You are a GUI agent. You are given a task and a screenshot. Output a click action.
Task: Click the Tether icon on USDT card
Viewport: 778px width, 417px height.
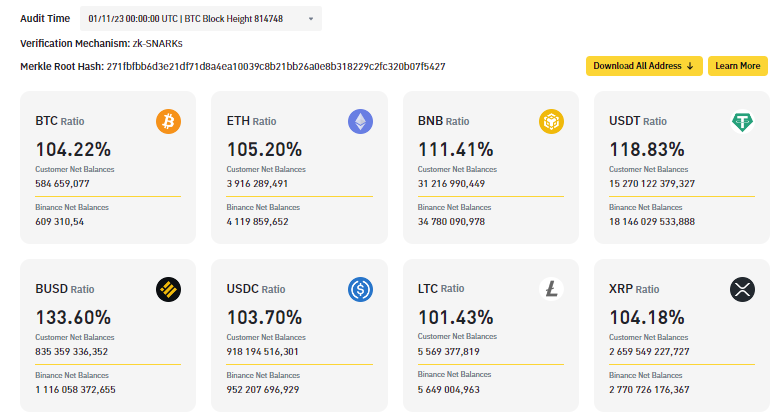pyautogui.click(x=742, y=122)
